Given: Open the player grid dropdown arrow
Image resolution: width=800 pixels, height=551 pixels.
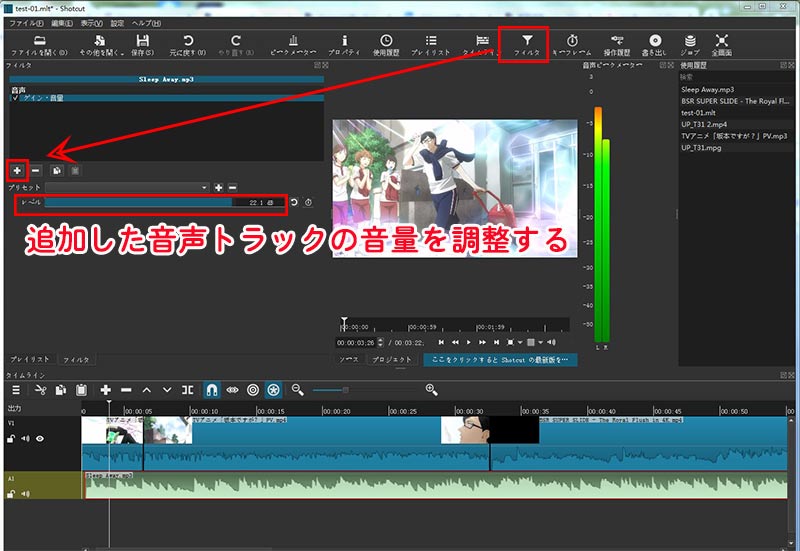Looking at the screenshot, I should 540,342.
